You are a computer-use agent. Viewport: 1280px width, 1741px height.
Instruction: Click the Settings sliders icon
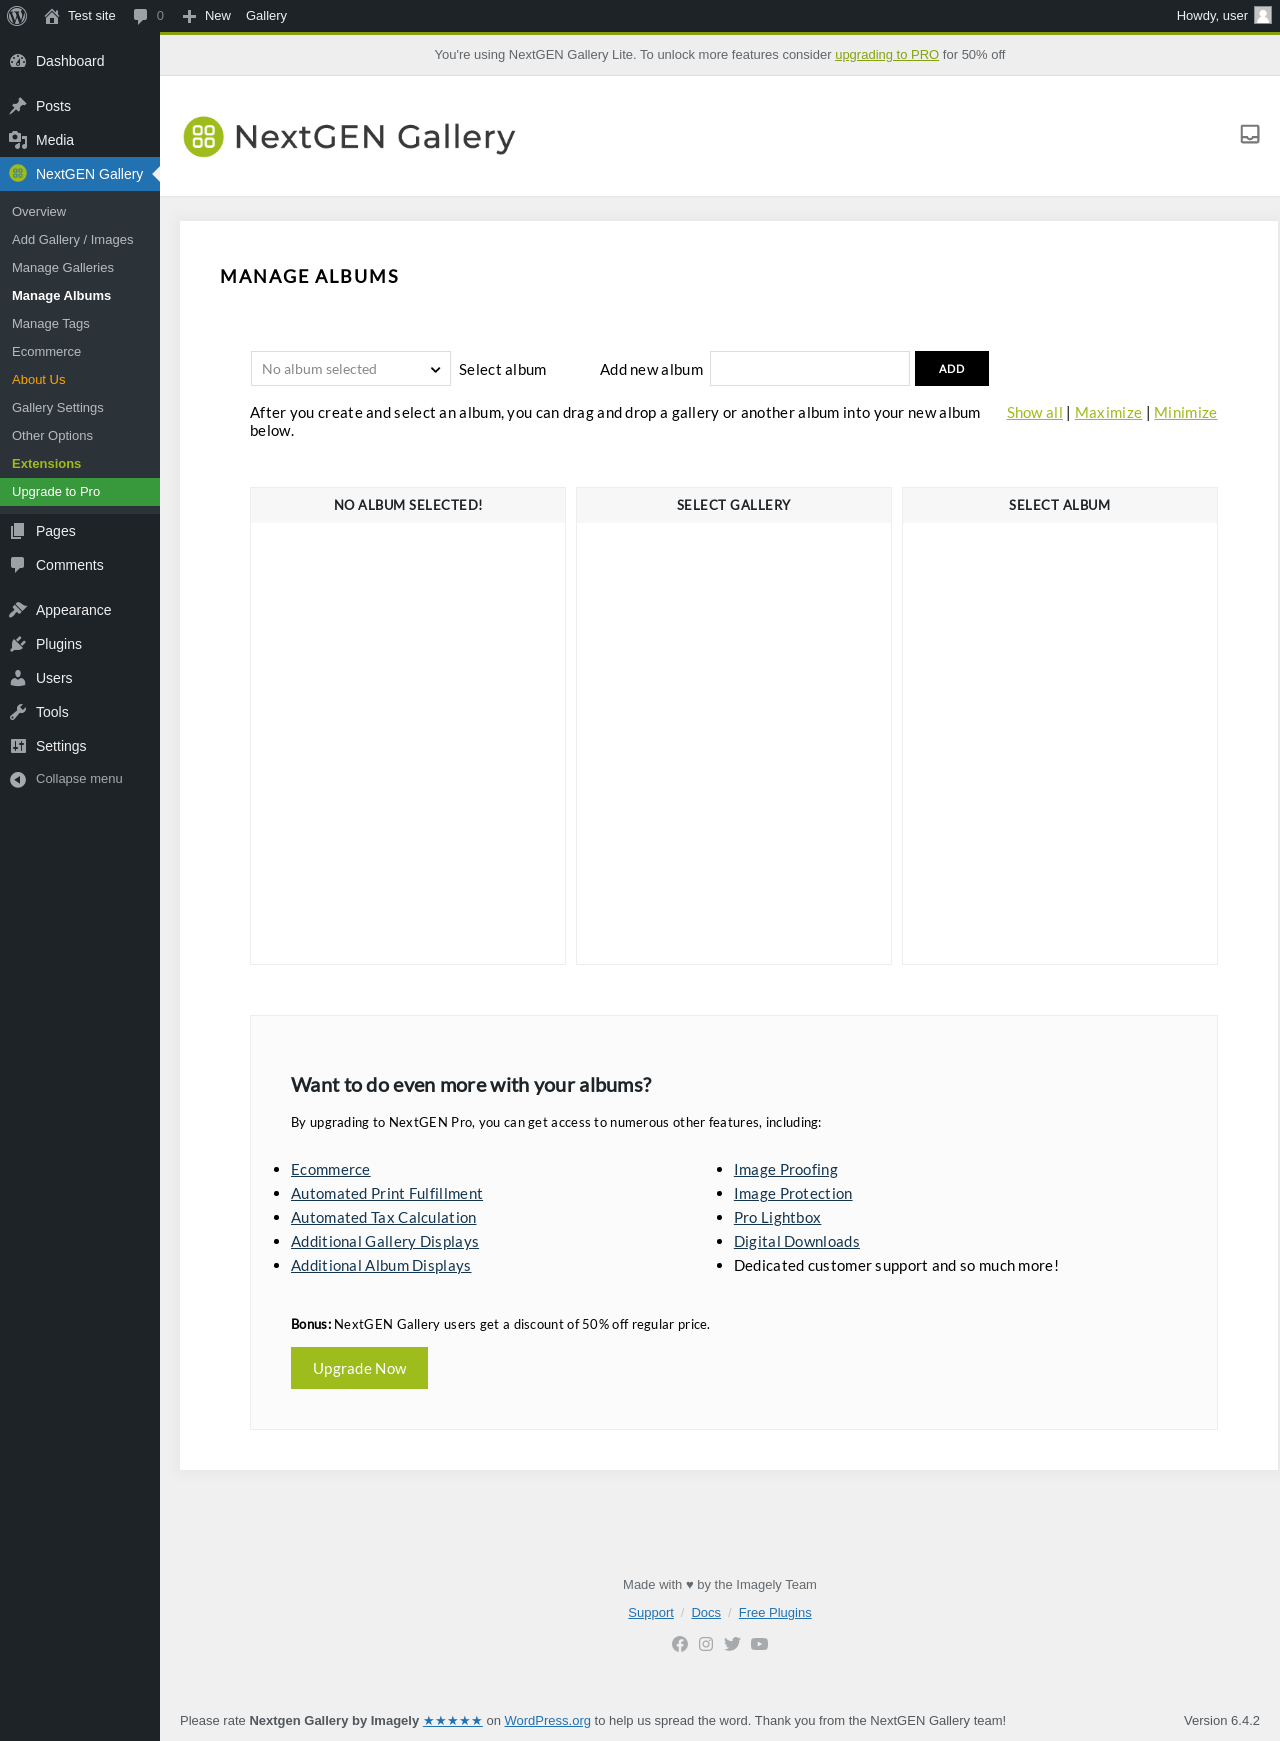point(18,746)
